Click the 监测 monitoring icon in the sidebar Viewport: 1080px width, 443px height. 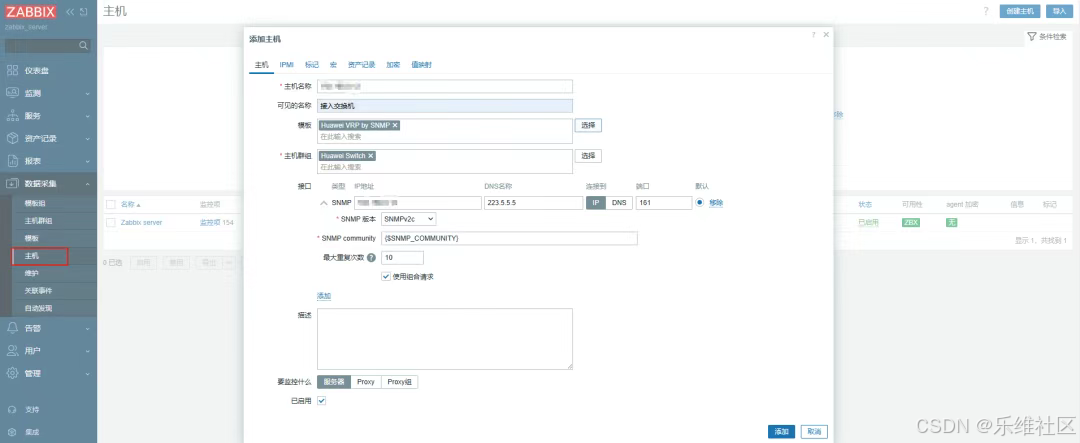pos(12,93)
